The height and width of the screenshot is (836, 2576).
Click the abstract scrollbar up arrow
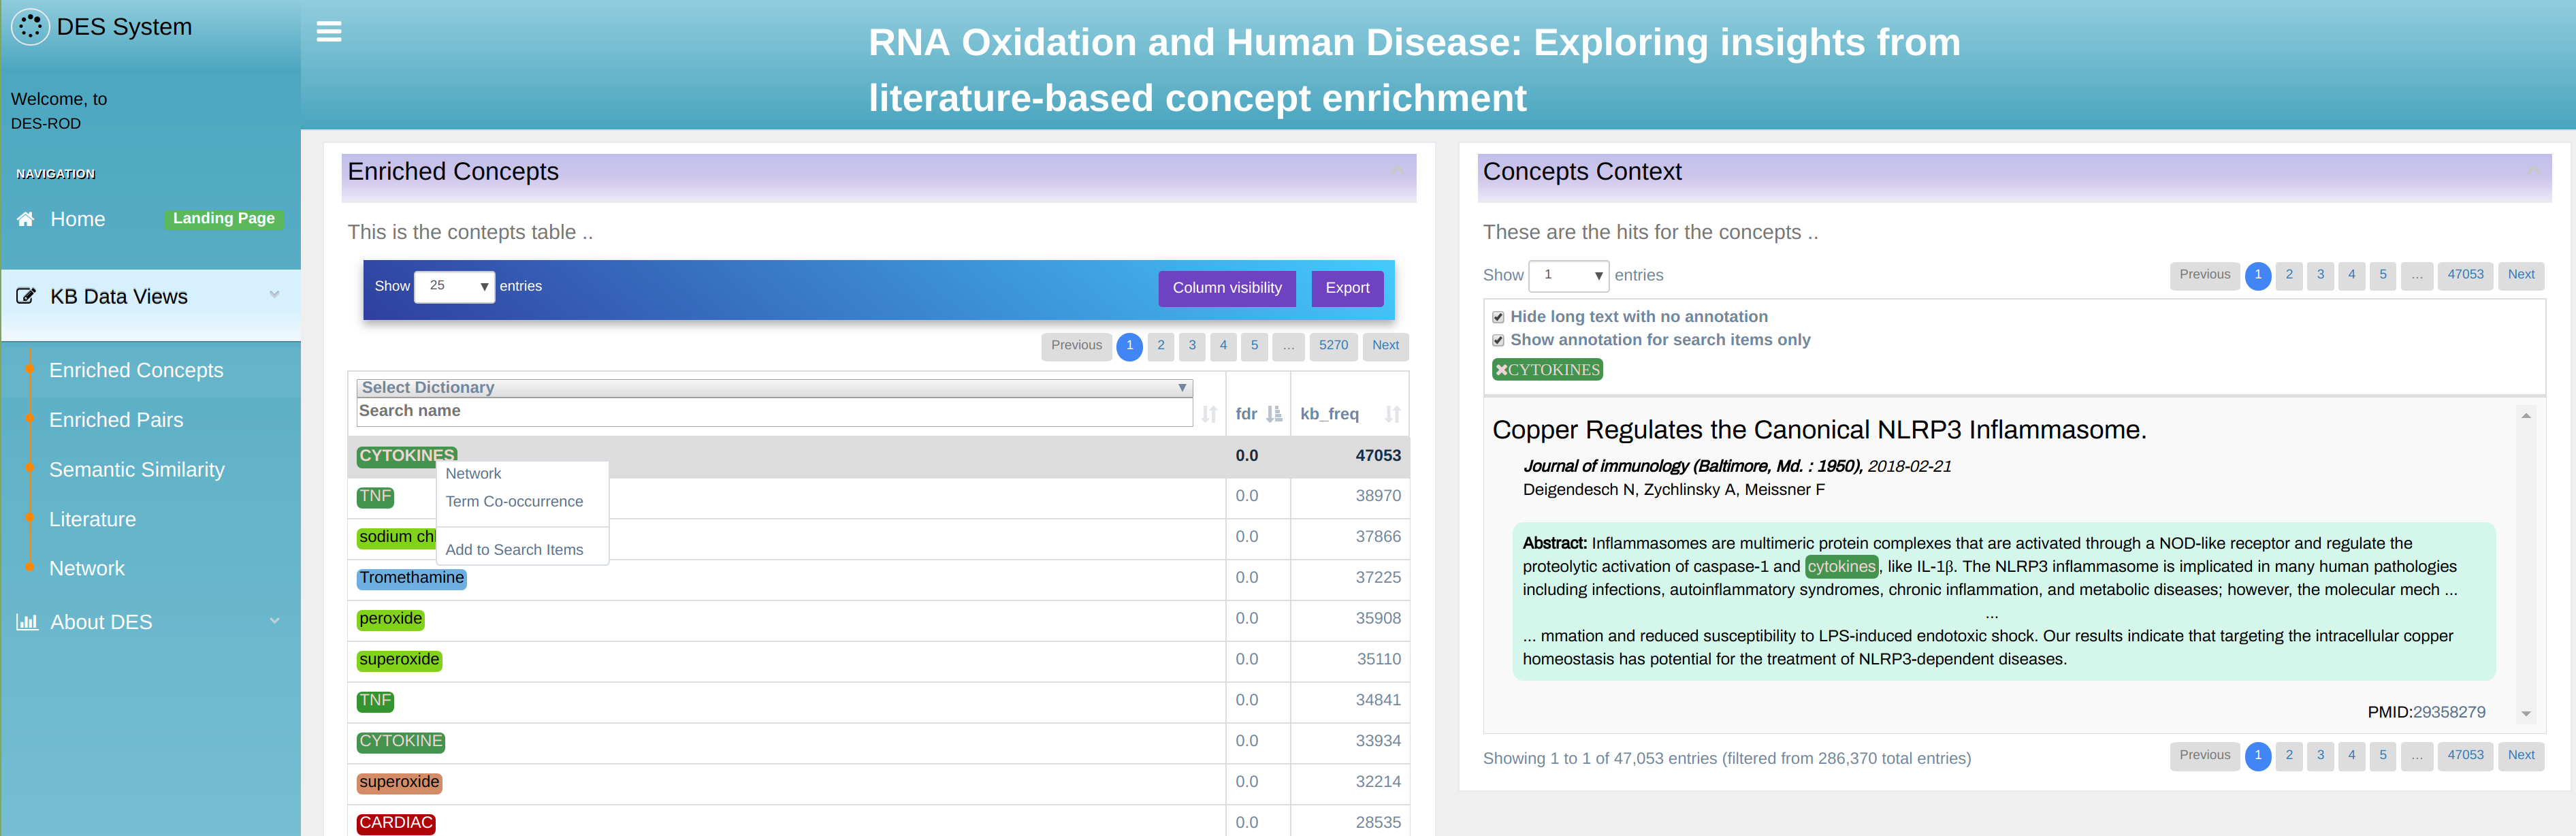click(x=2526, y=415)
